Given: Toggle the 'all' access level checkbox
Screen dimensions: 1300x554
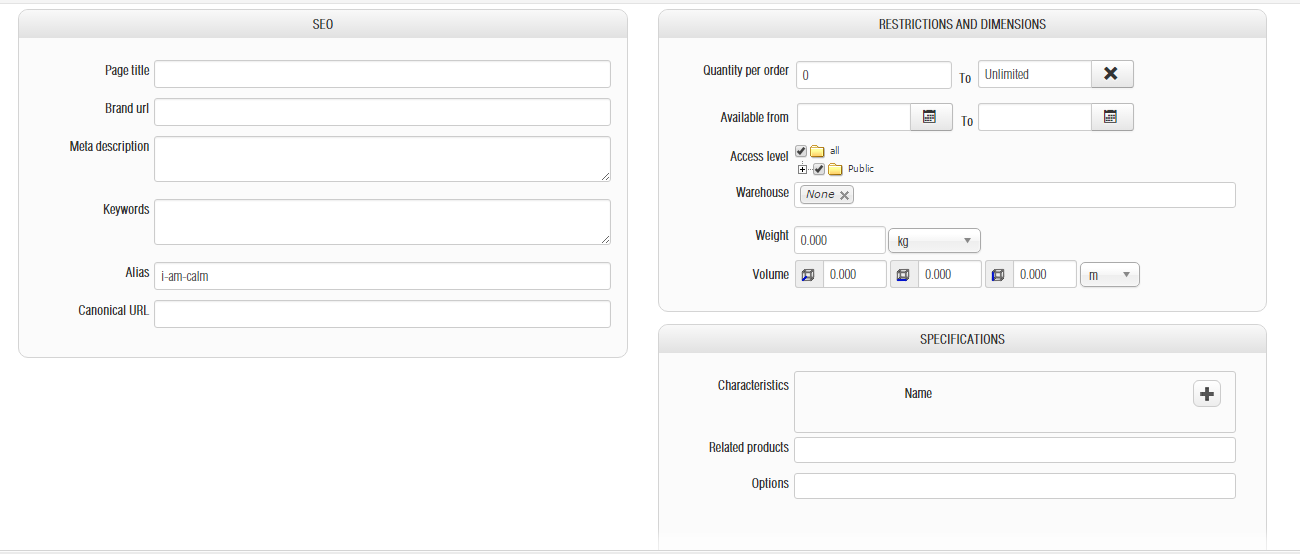Looking at the screenshot, I should [x=801, y=151].
